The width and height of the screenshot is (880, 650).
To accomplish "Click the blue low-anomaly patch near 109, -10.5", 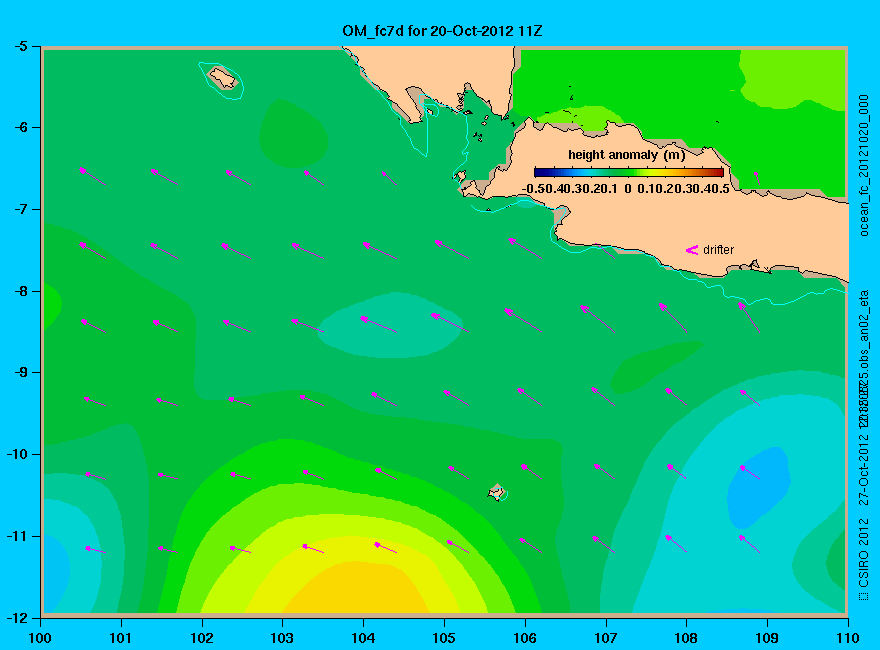I will tap(759, 487).
